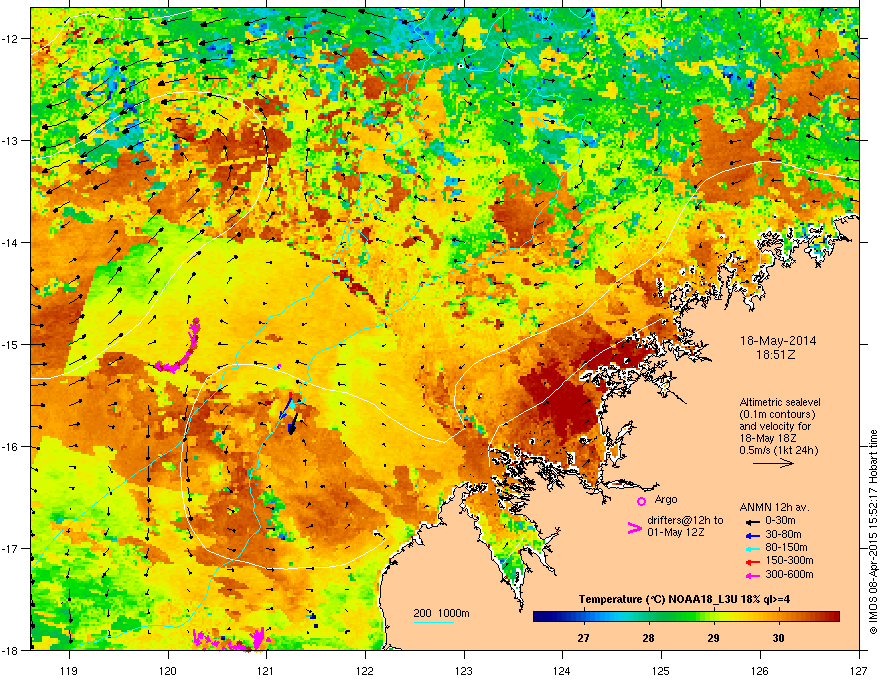Click the longitude axis label '119'
The image size is (880, 680).
pyautogui.click(x=70, y=670)
